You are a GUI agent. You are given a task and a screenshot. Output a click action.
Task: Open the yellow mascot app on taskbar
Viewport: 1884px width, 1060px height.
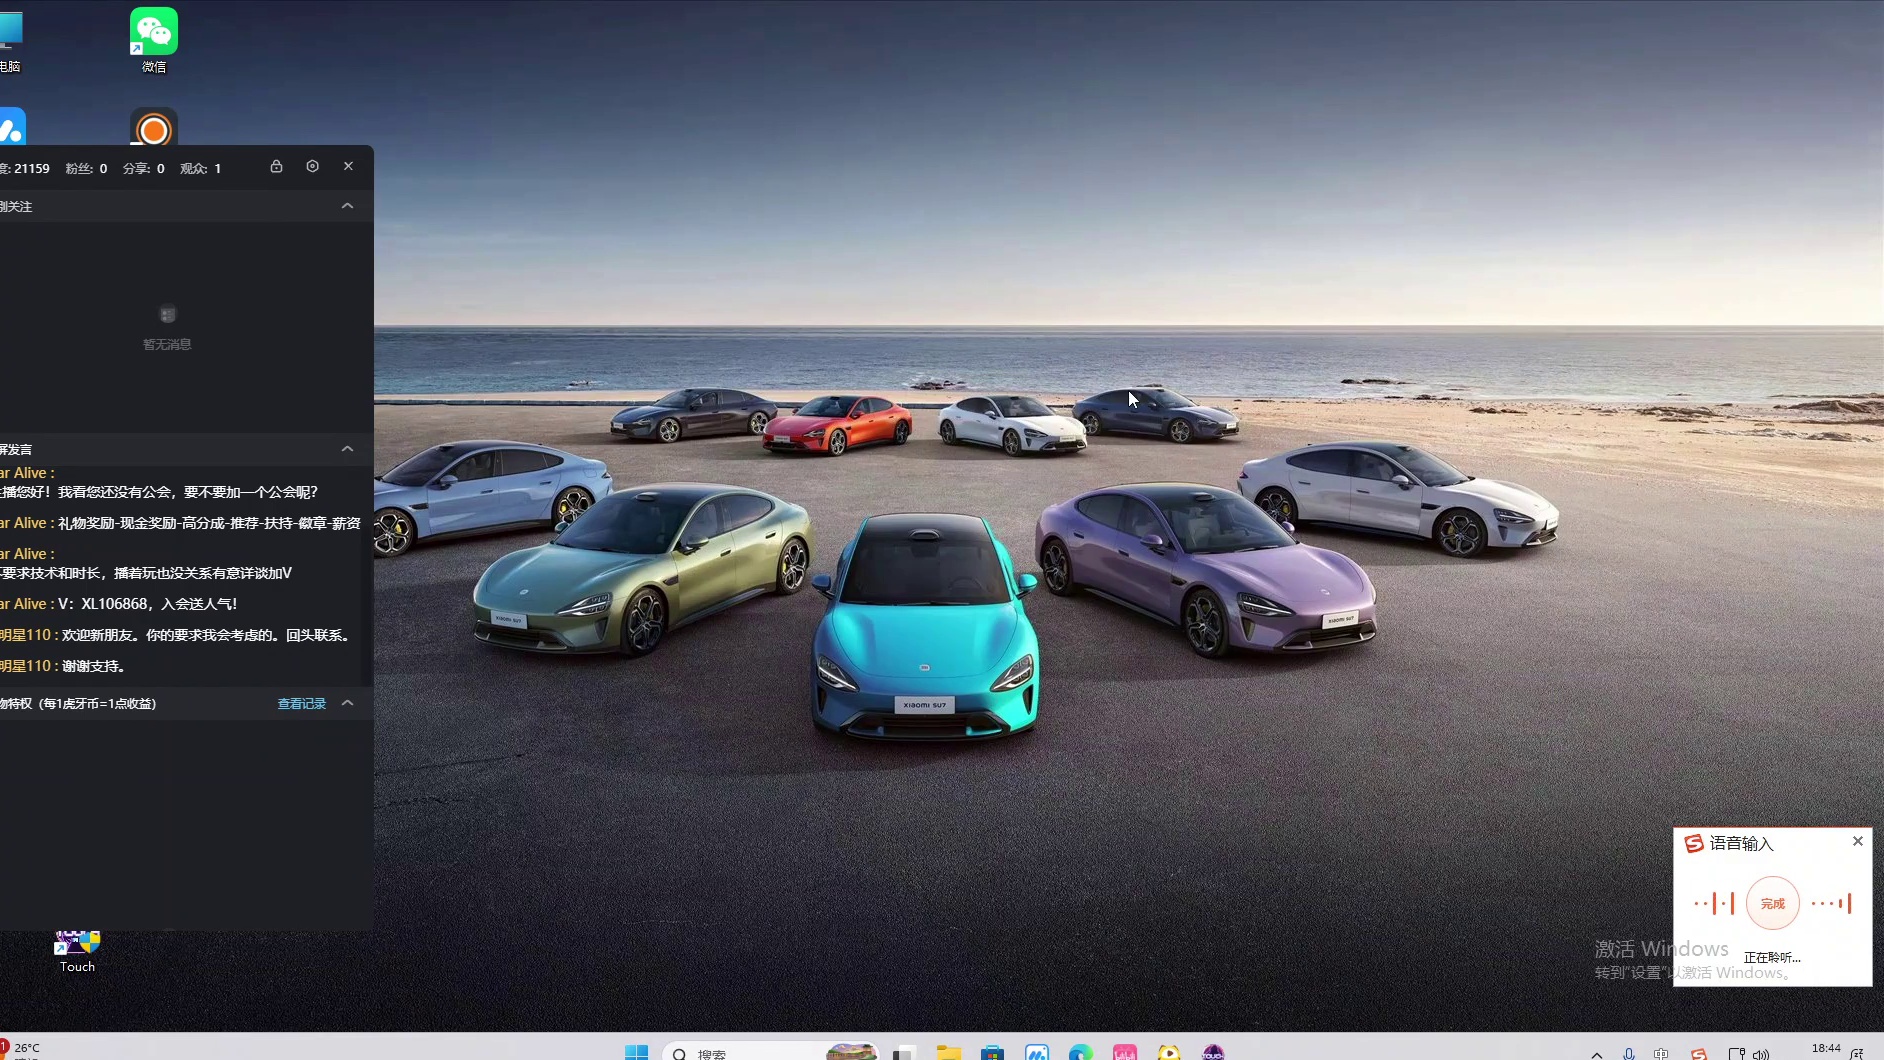[x=1169, y=1052]
